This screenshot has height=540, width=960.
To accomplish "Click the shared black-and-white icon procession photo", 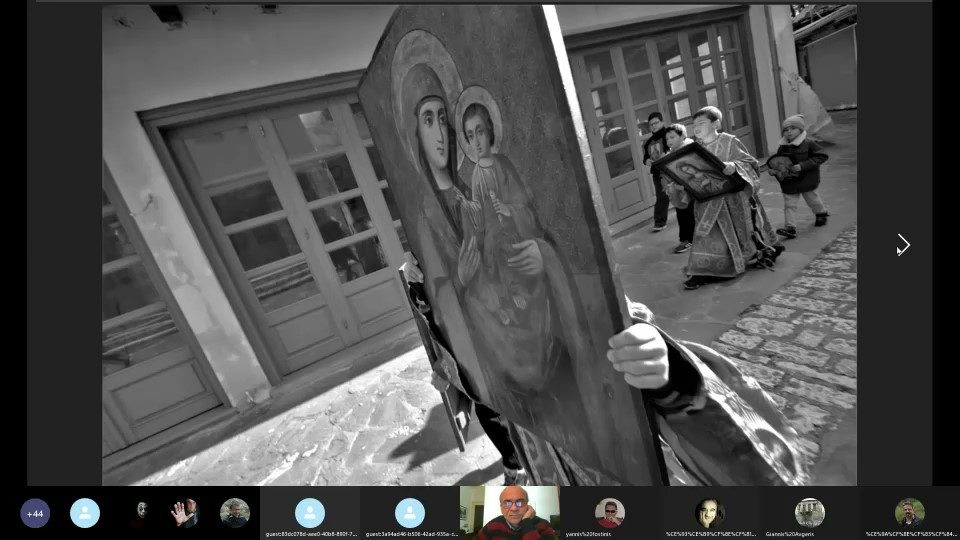I will coord(479,245).
